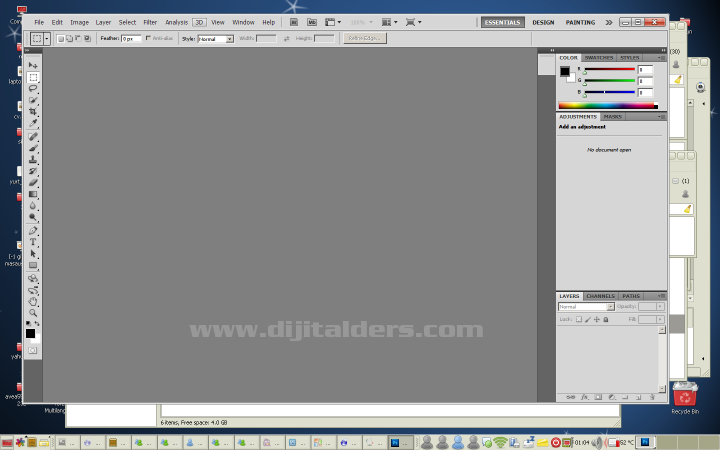Choose Subtract from selection mode

[x=78, y=39]
